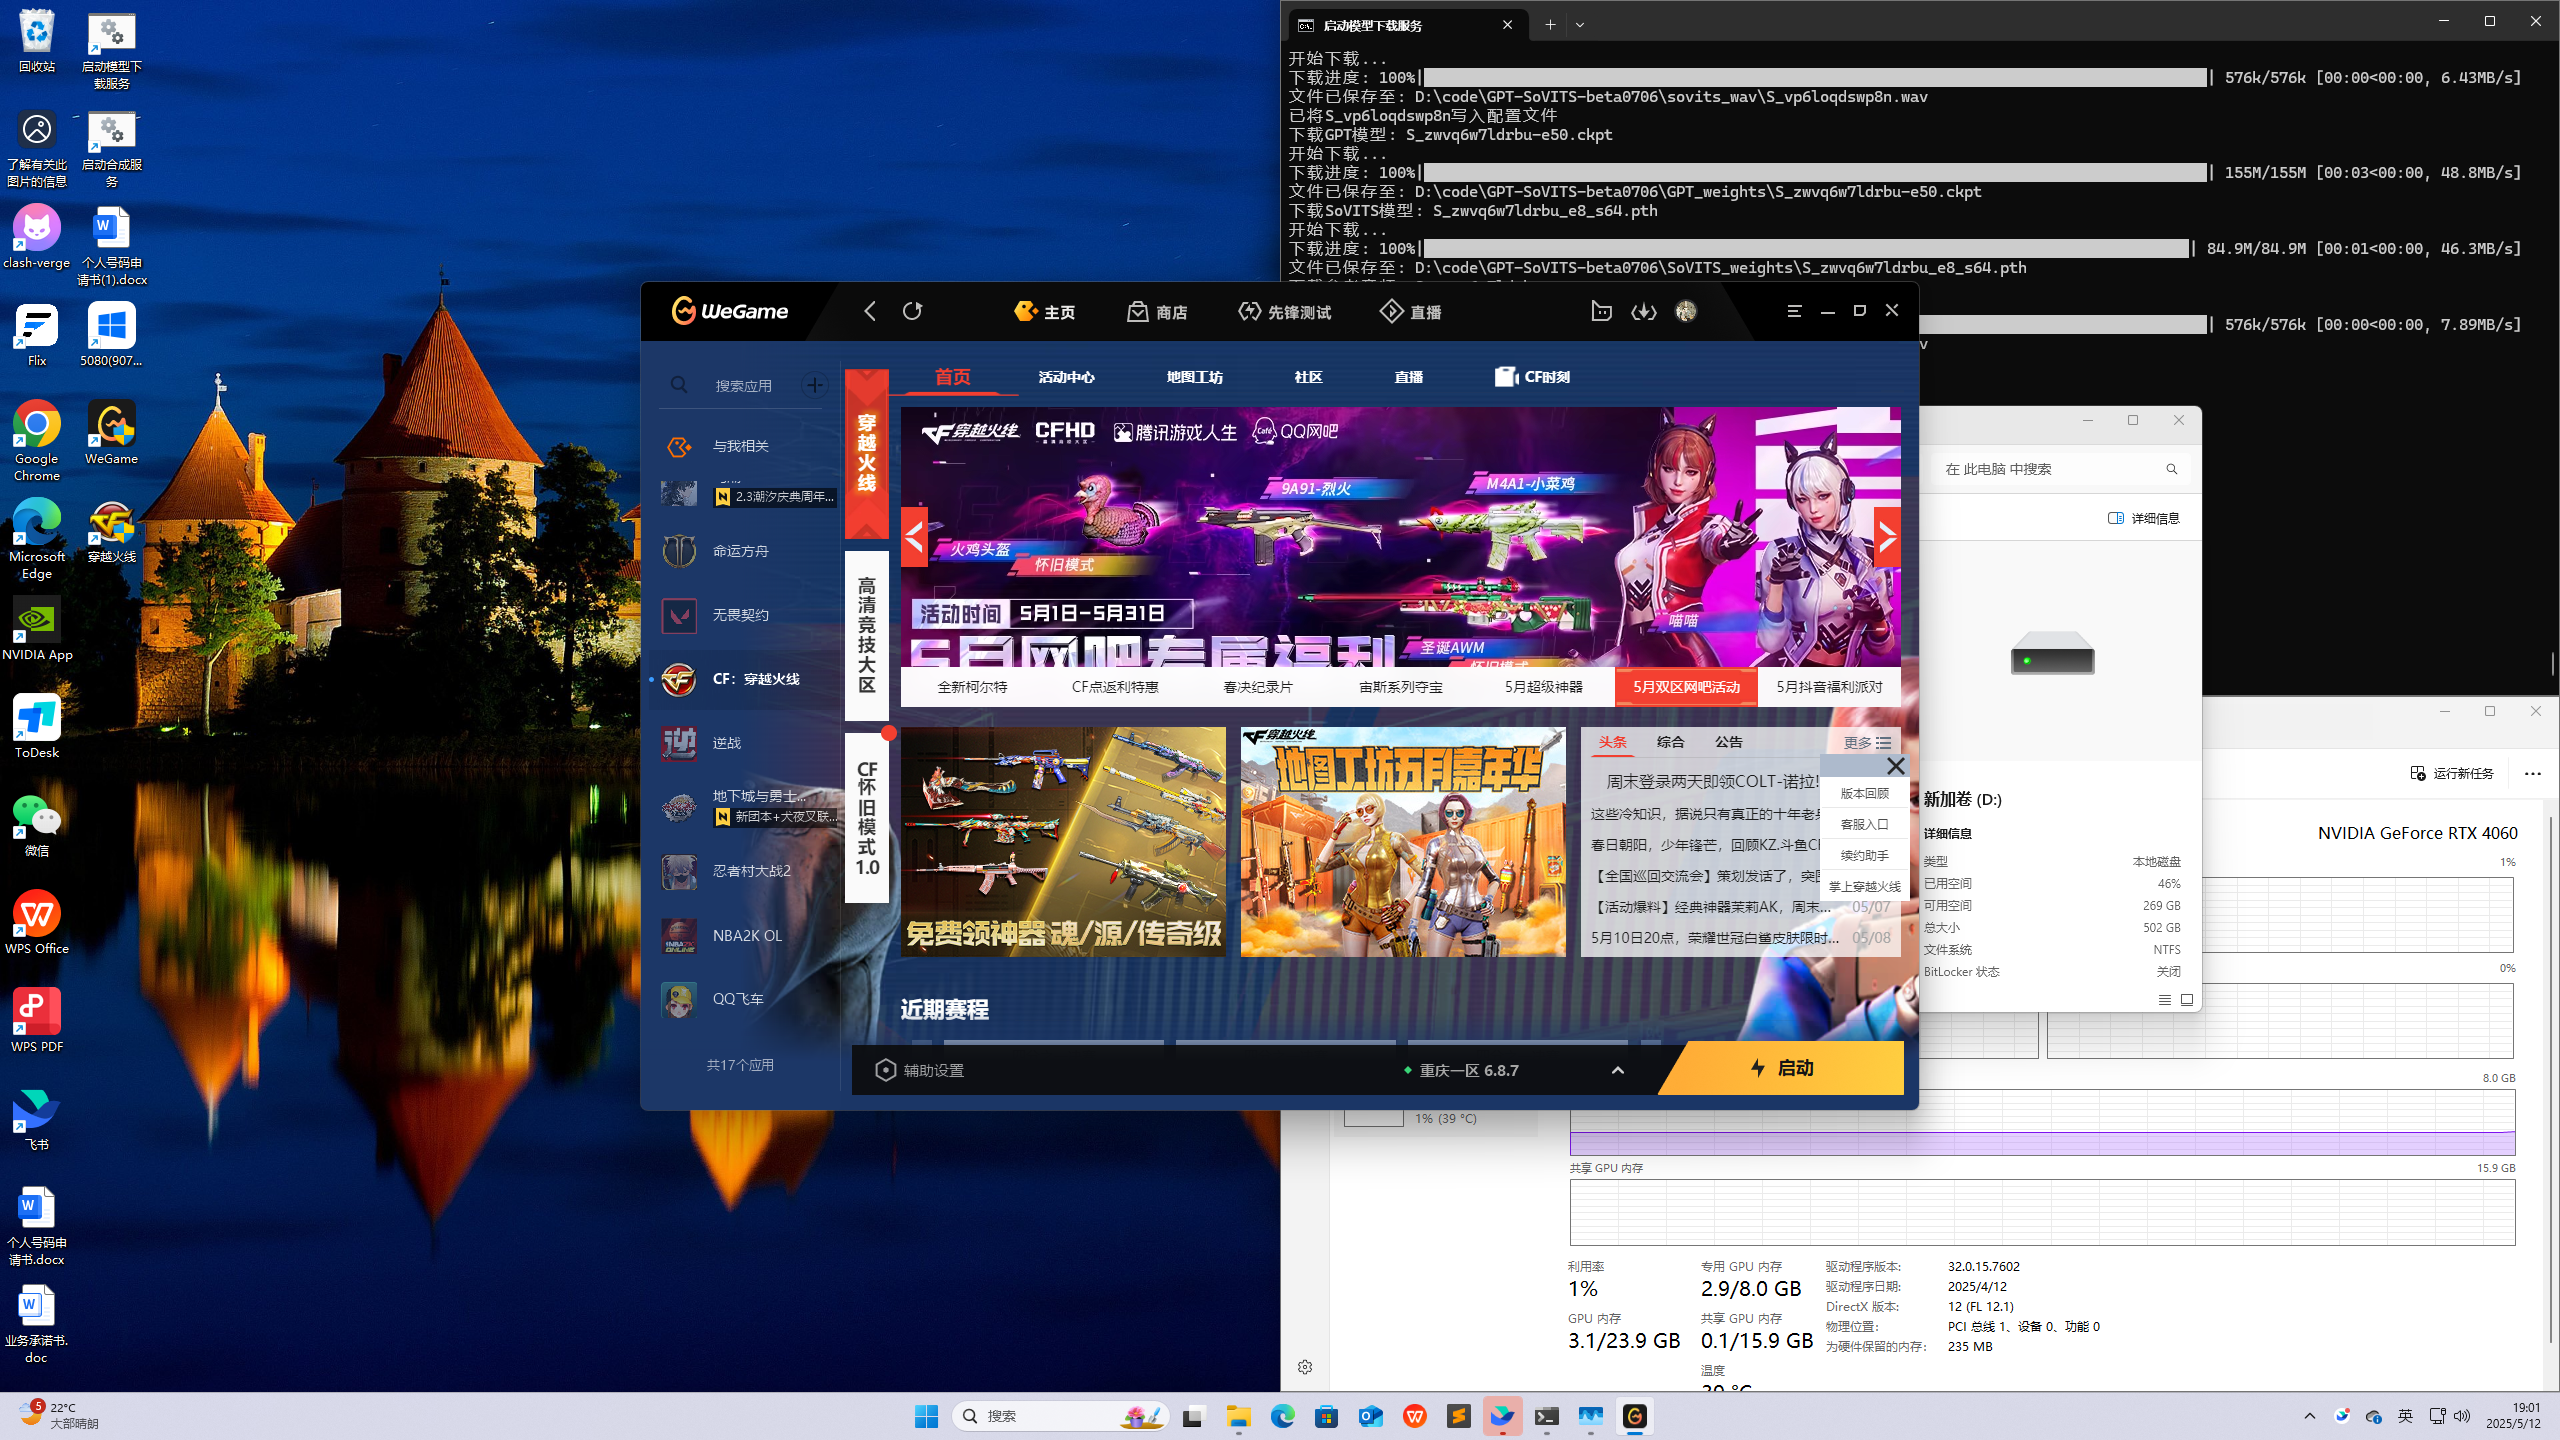Toggle 详细信息 pane in File Explorer
Screen dimensions: 2560x1440
pyautogui.click(x=2143, y=518)
